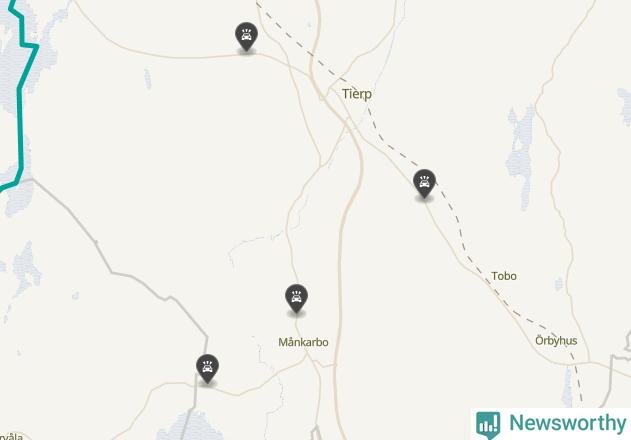Screen dimensions: 631x440
Task: Select the small pond east of Tobo
Action: (559, 284)
